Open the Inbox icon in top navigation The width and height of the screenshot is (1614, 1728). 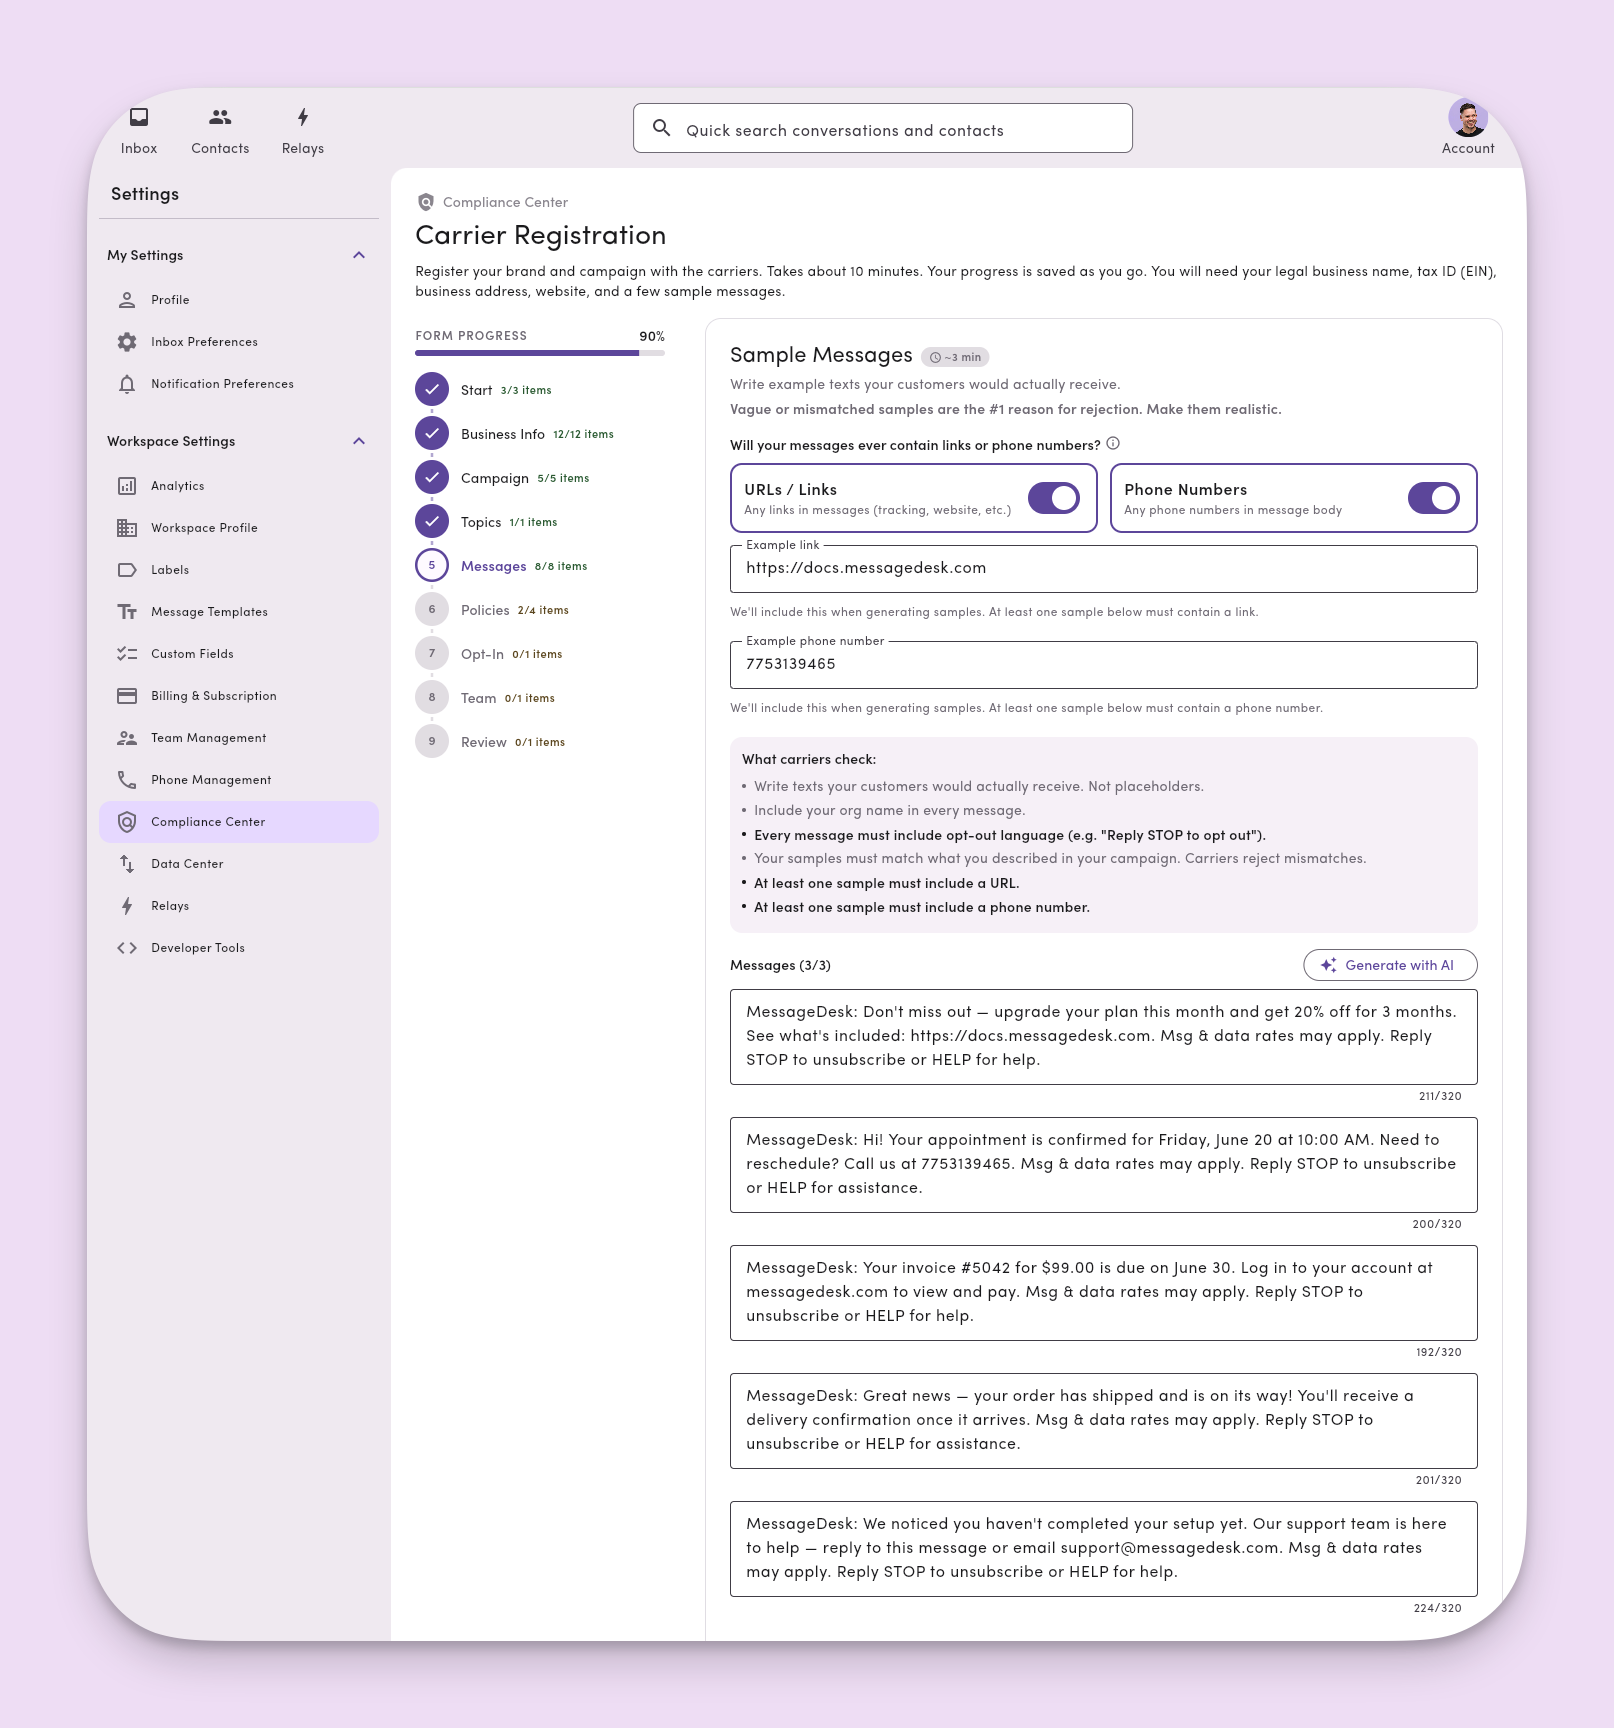coord(139,117)
